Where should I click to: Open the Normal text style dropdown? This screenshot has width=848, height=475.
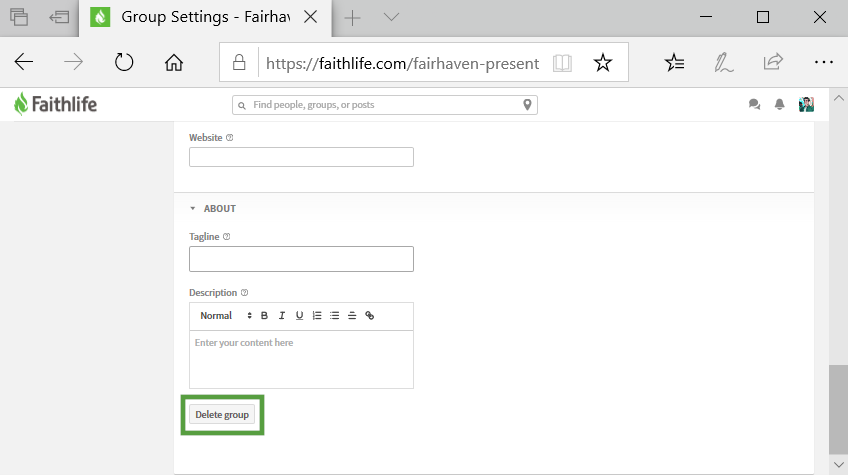pyautogui.click(x=226, y=316)
